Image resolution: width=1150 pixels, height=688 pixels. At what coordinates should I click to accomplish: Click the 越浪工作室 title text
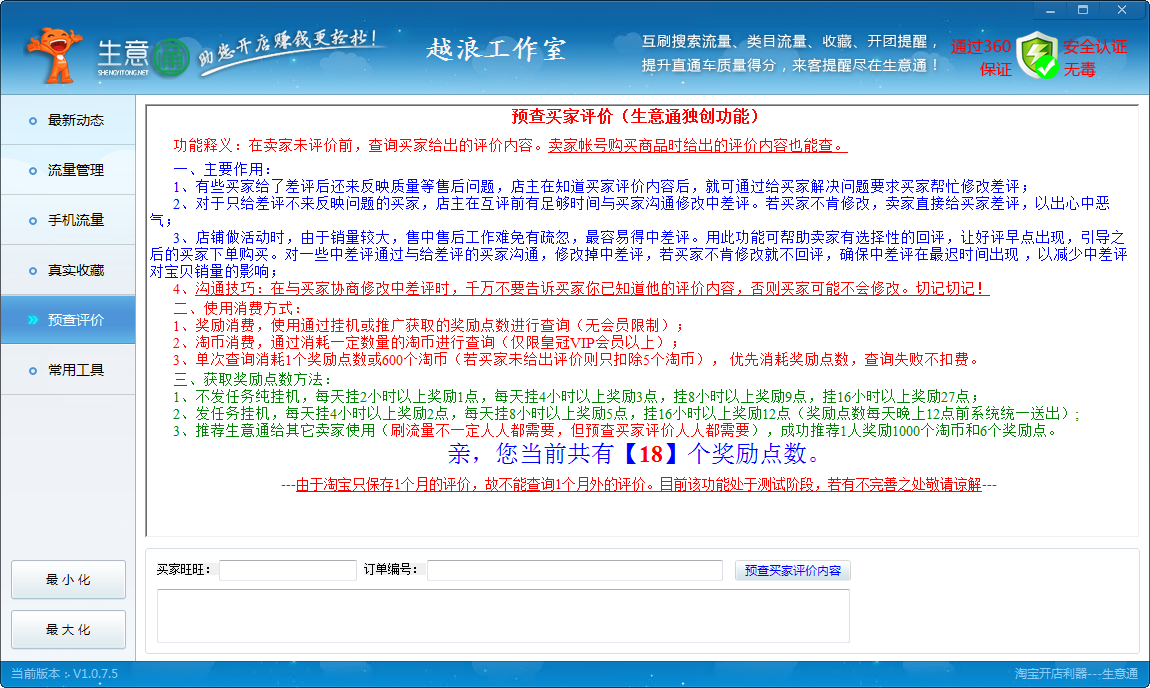(x=496, y=49)
